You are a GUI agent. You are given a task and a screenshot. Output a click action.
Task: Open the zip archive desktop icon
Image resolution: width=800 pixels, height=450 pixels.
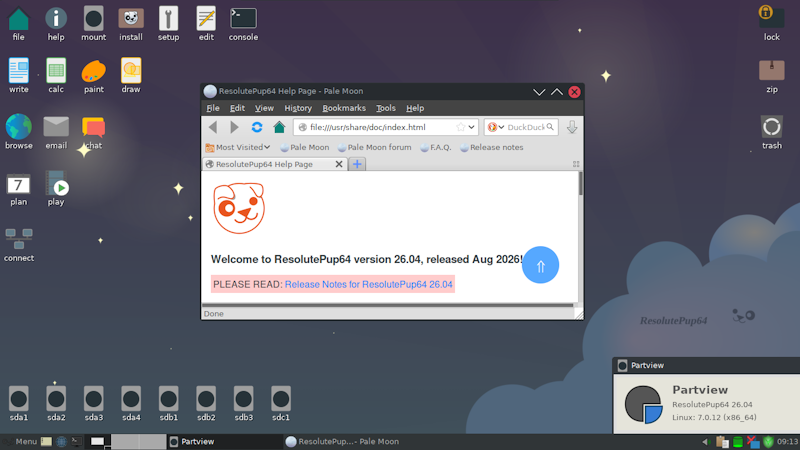coord(771,70)
